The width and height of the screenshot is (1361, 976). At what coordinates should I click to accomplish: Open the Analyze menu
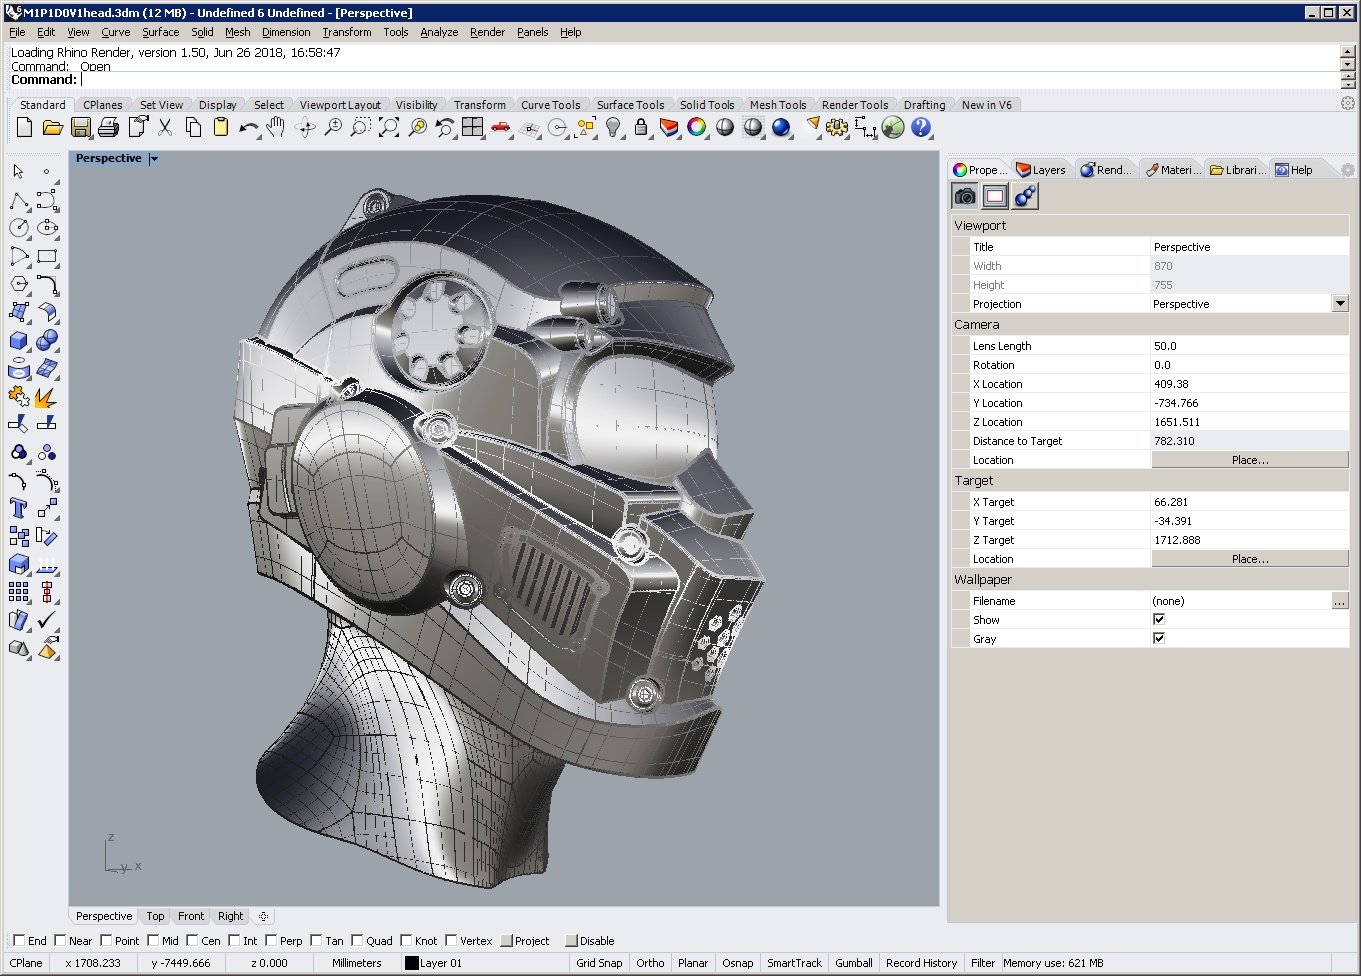click(x=438, y=32)
